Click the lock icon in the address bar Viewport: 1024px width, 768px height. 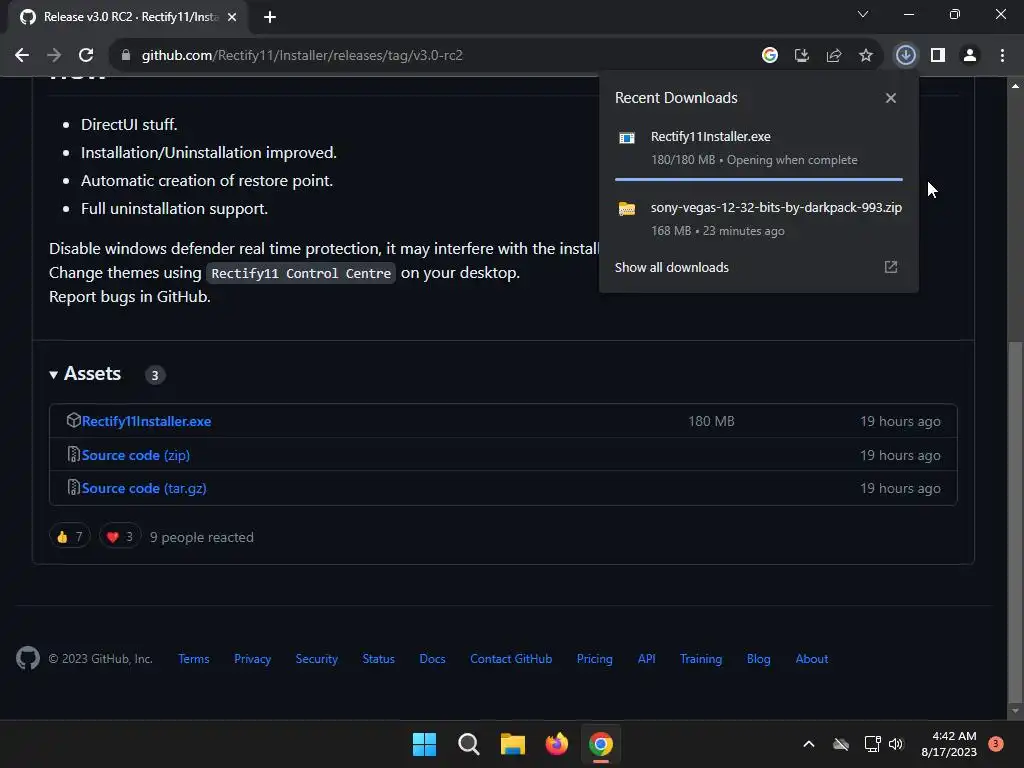tap(126, 56)
